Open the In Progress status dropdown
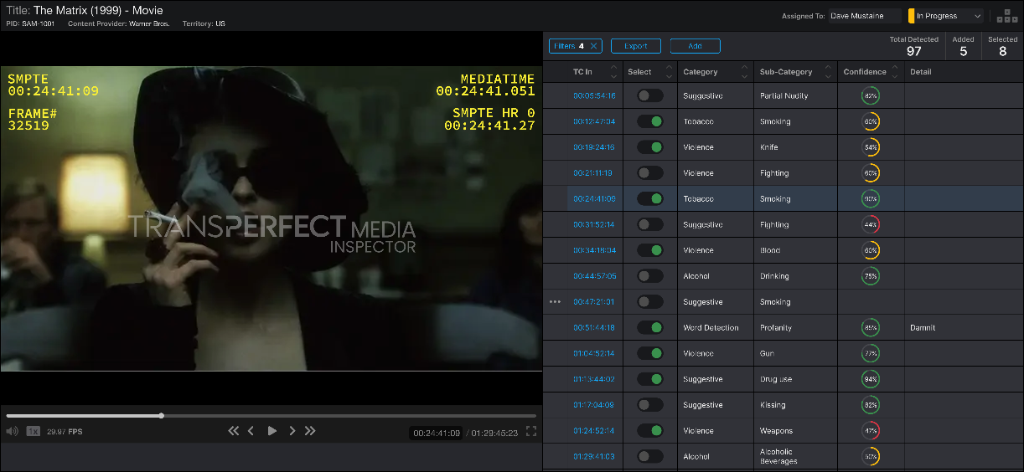 coord(945,16)
